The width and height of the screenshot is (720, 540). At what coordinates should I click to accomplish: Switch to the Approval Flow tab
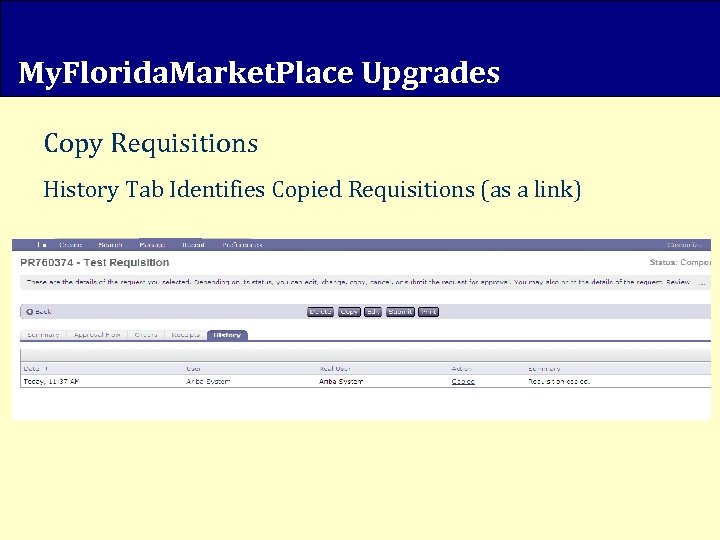point(97,335)
